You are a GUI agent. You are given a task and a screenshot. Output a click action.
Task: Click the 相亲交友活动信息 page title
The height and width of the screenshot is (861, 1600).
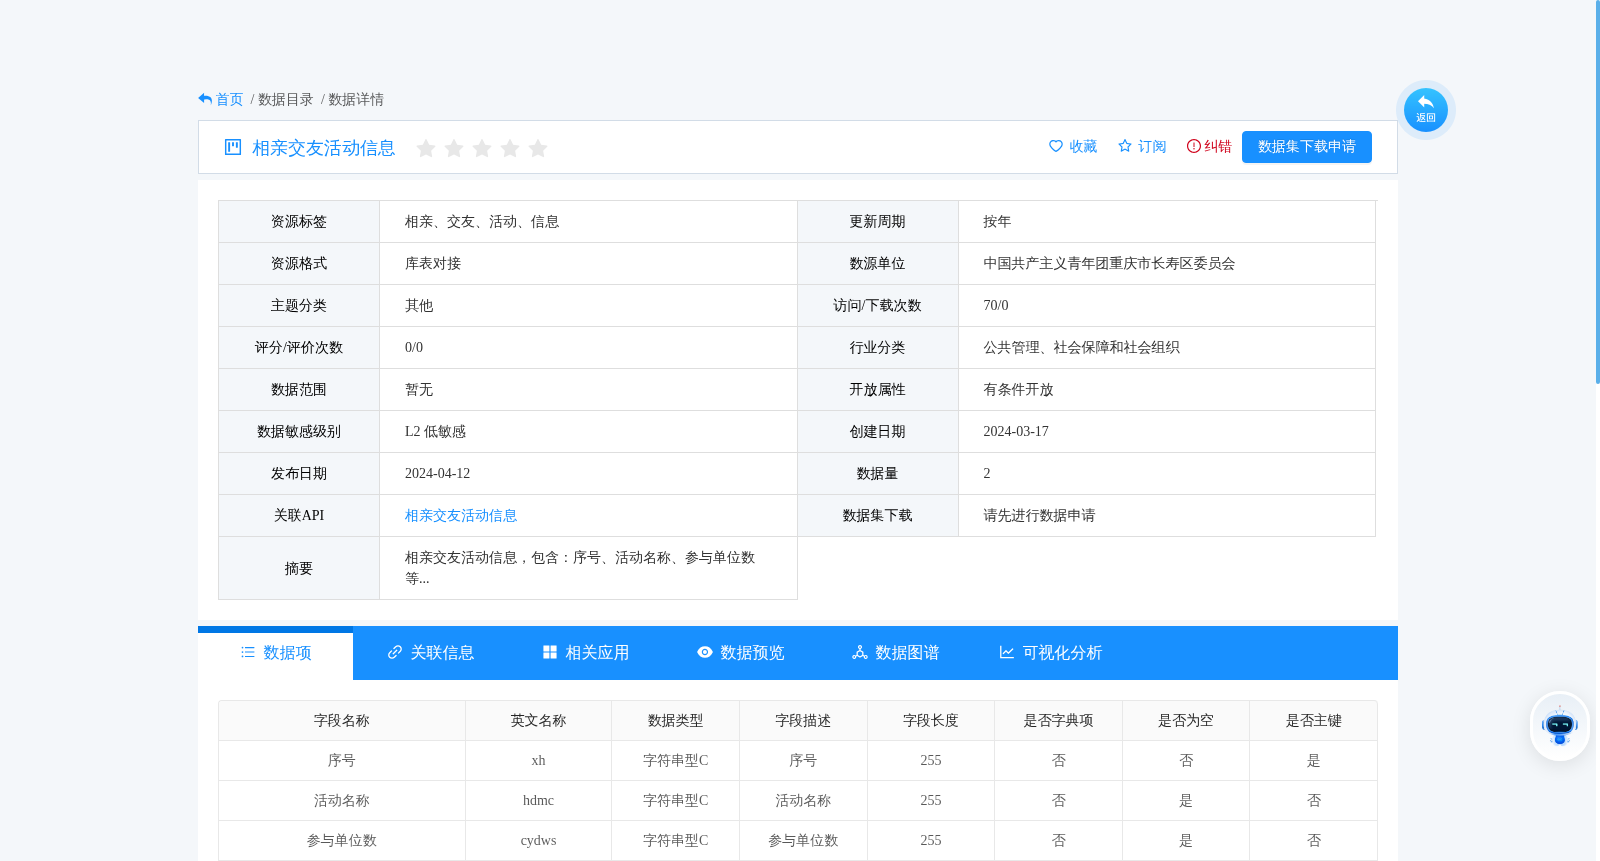point(324,148)
